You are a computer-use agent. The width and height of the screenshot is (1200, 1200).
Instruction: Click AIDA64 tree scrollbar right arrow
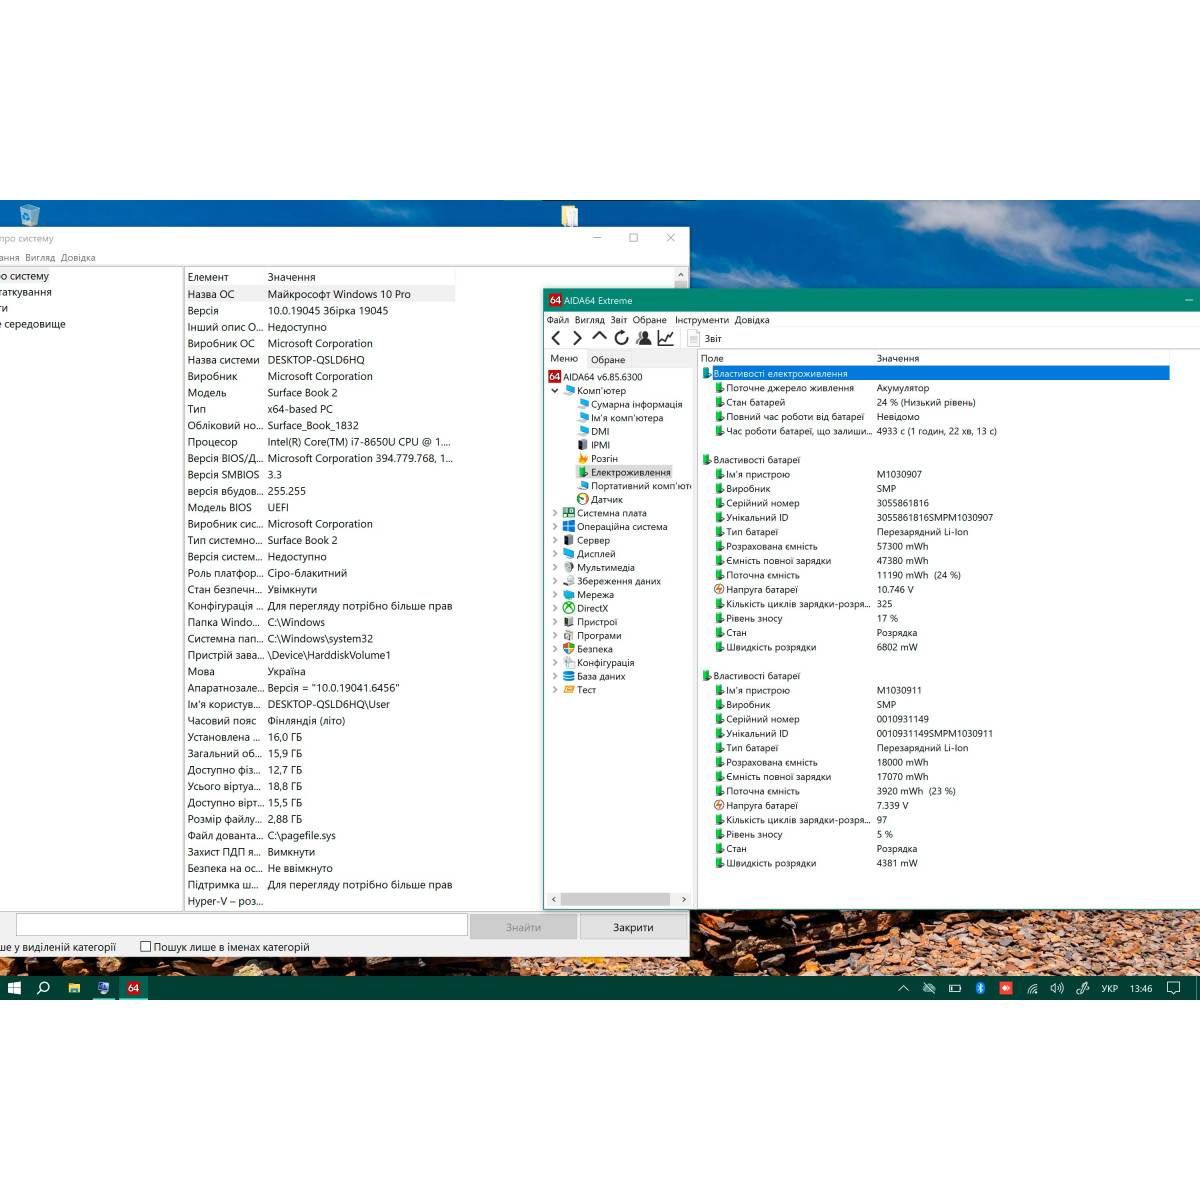point(684,899)
